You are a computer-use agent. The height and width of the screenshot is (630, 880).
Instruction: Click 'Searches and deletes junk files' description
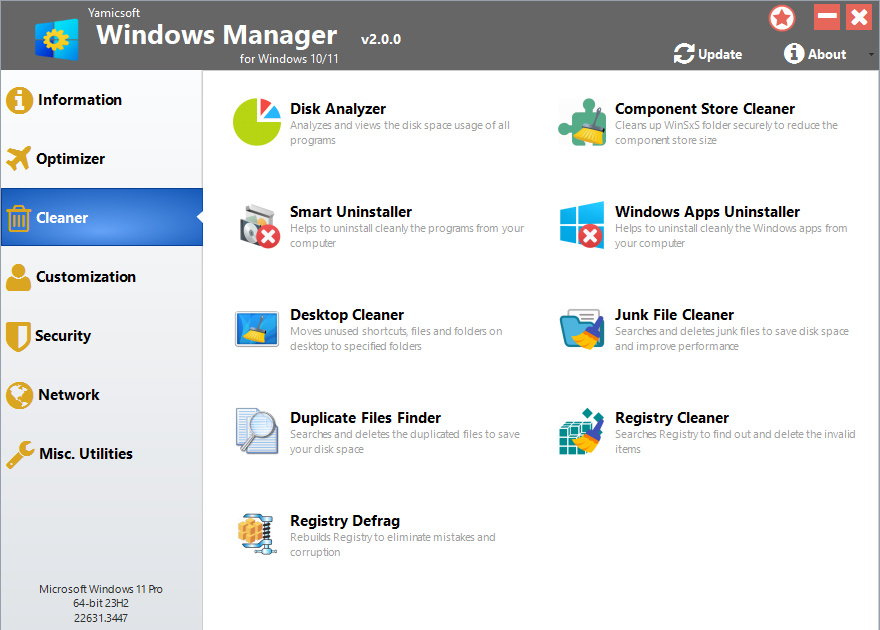coord(731,339)
